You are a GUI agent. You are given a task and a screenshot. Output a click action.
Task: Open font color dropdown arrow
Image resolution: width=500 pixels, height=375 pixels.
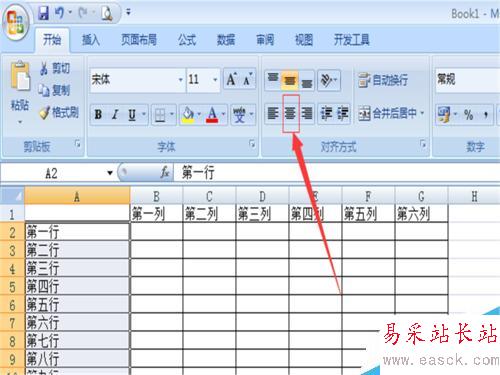pos(223,115)
